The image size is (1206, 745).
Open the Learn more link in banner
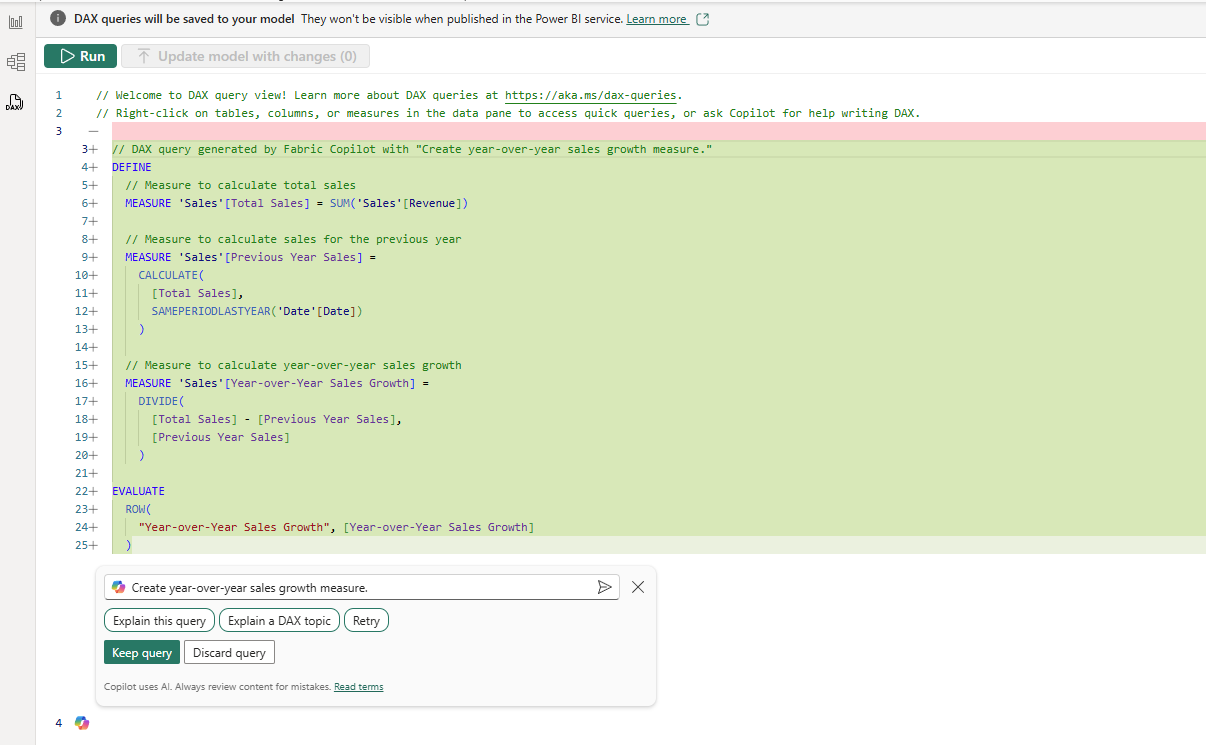[656, 19]
